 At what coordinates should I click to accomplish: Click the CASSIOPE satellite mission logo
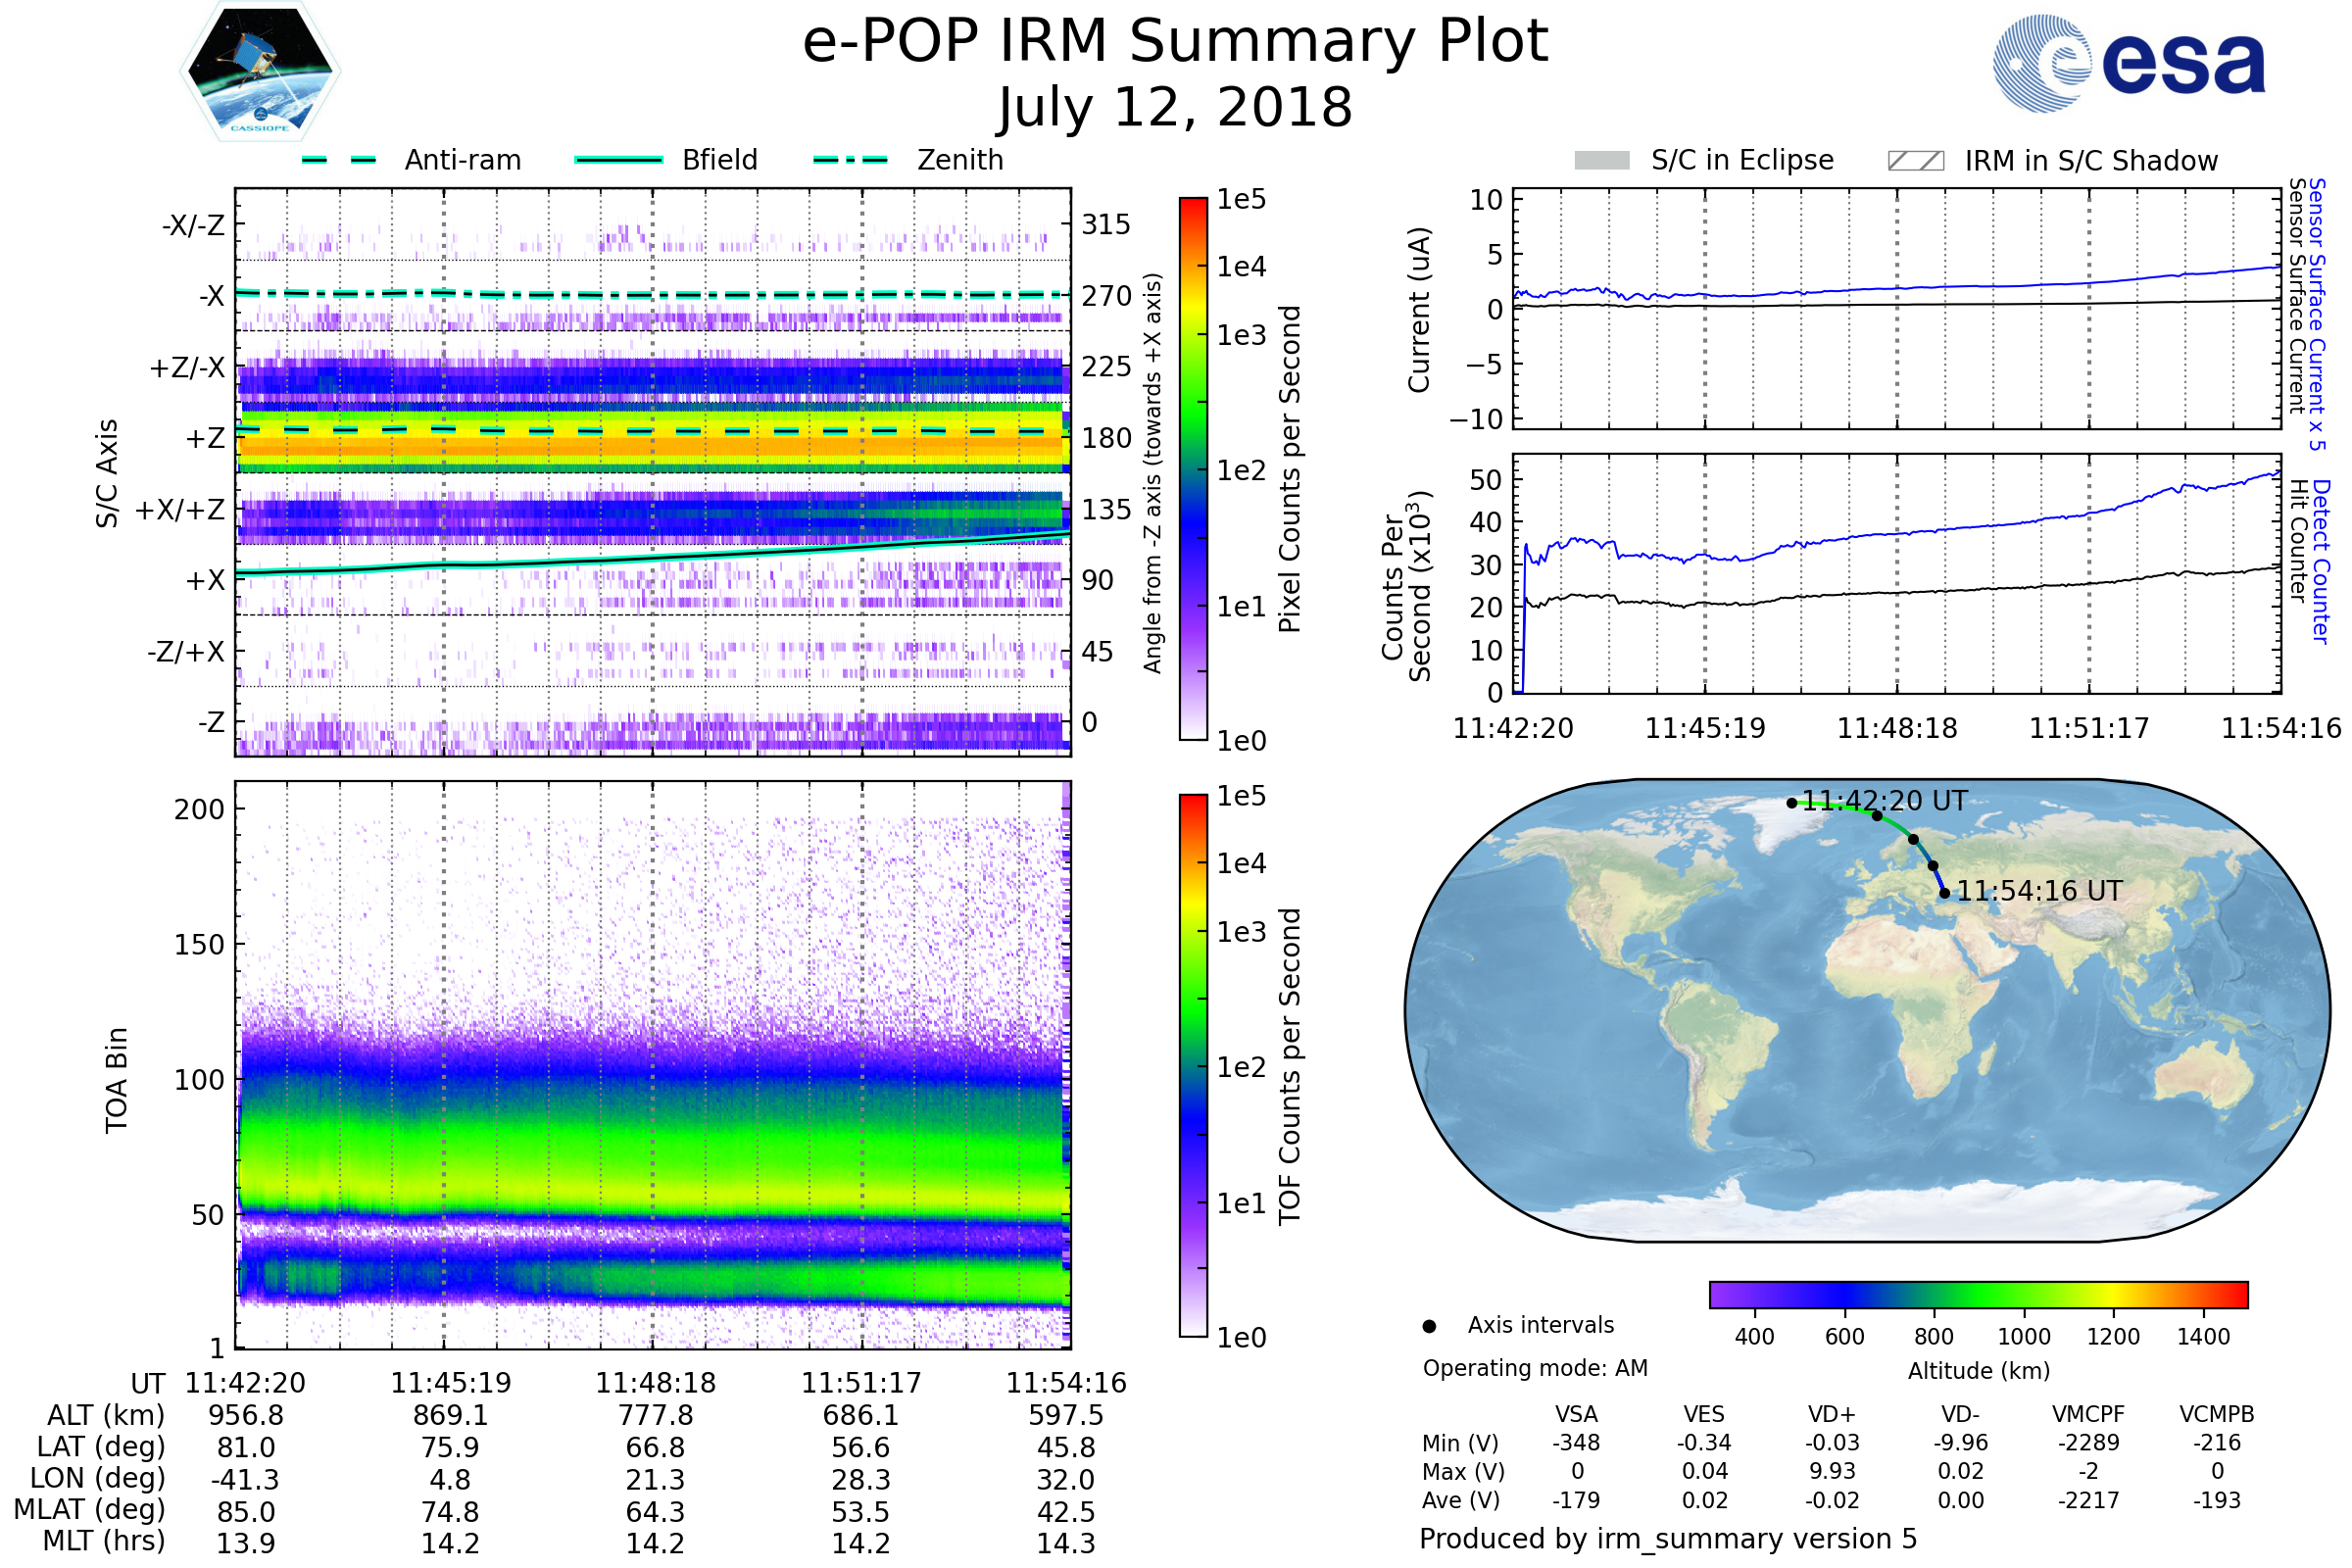pos(260,72)
